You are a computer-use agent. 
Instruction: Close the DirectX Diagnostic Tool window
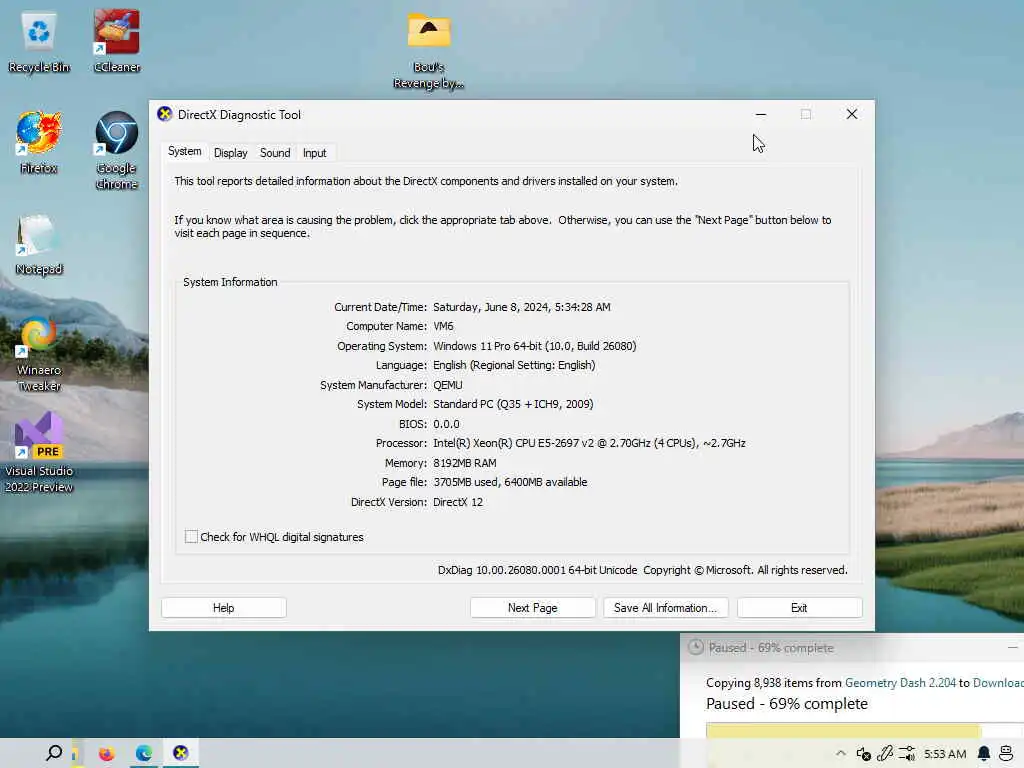pyautogui.click(x=852, y=114)
